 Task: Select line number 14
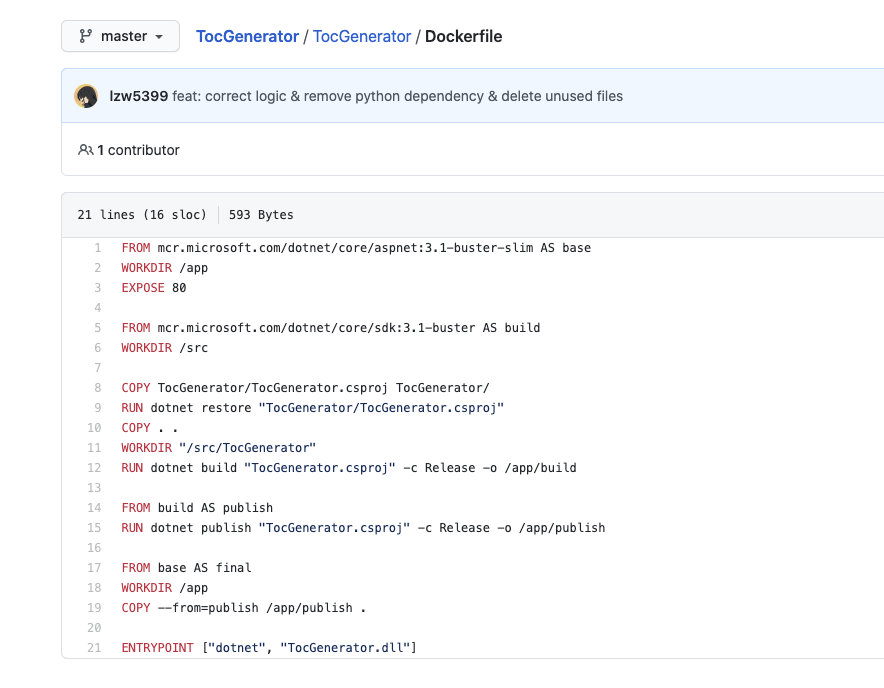click(94, 508)
